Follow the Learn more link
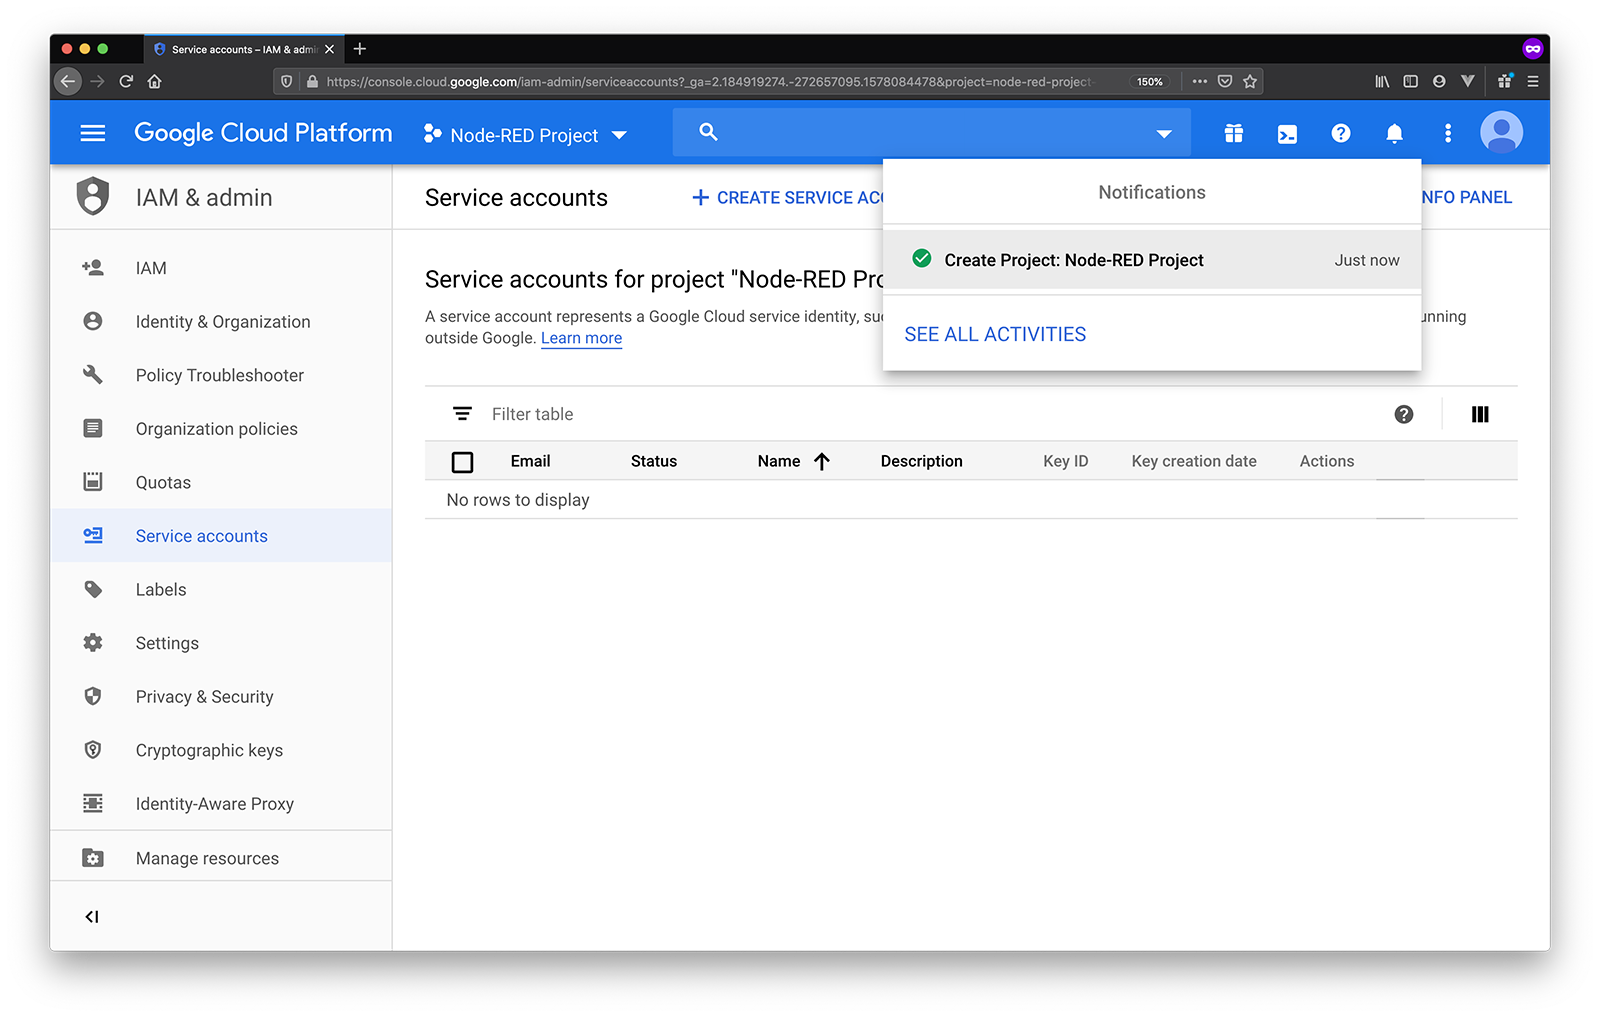1600x1017 pixels. click(x=581, y=338)
